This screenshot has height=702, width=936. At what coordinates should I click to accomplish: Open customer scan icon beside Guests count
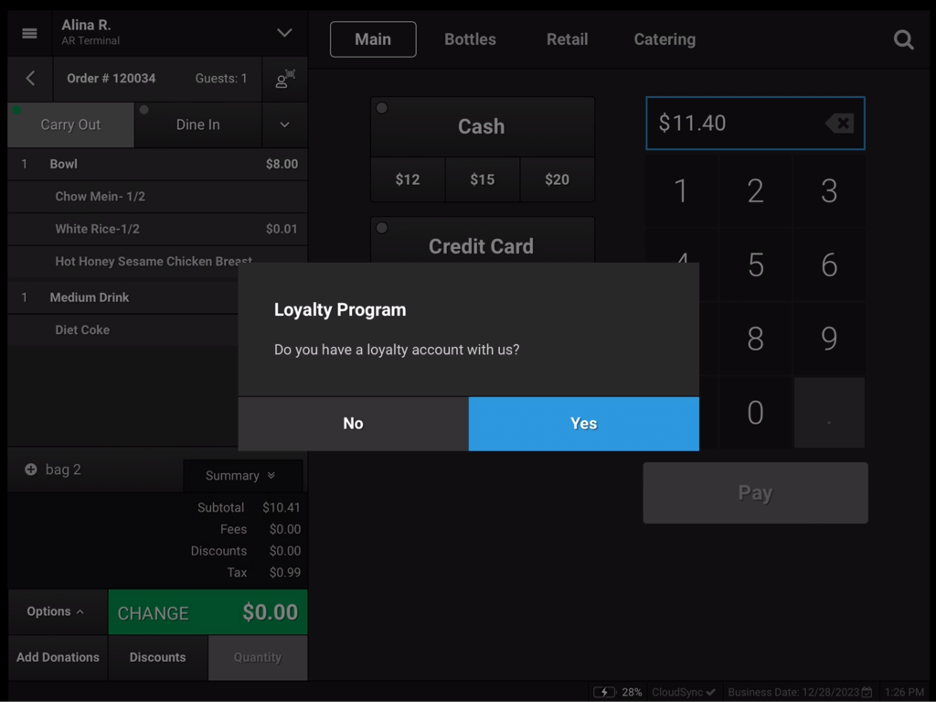click(x=284, y=78)
